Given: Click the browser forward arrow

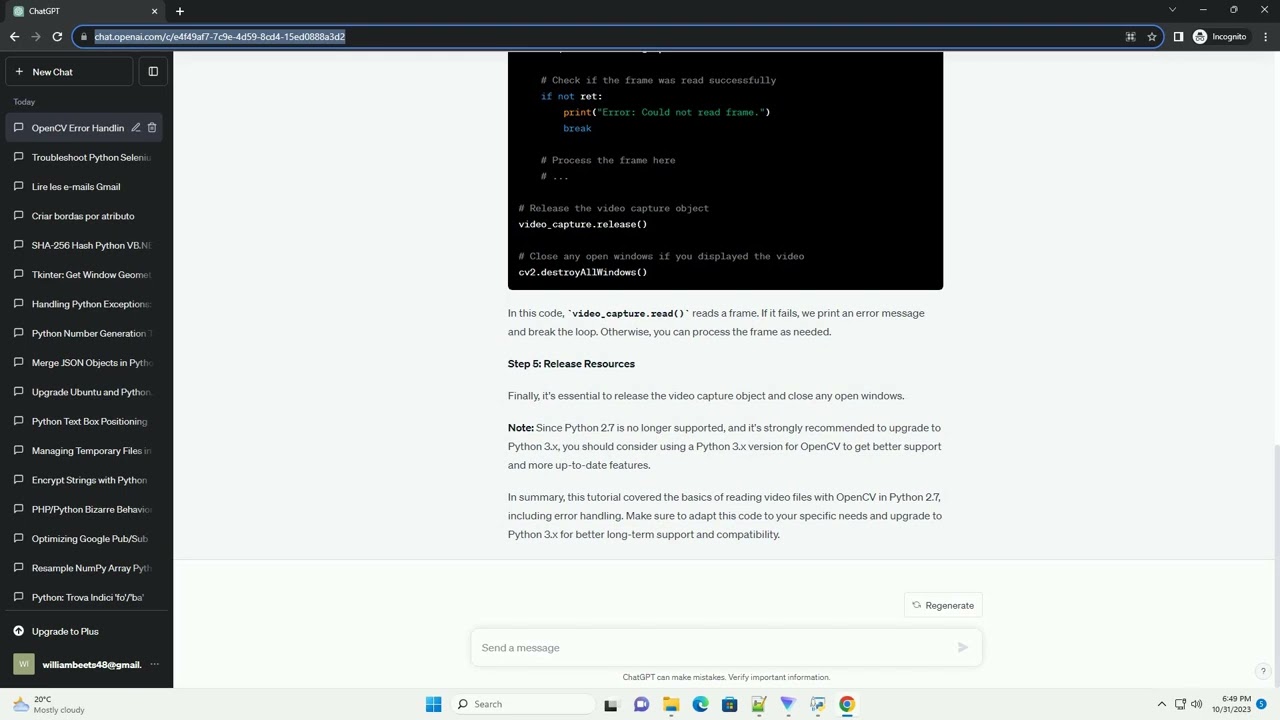Looking at the screenshot, I should point(36,37).
